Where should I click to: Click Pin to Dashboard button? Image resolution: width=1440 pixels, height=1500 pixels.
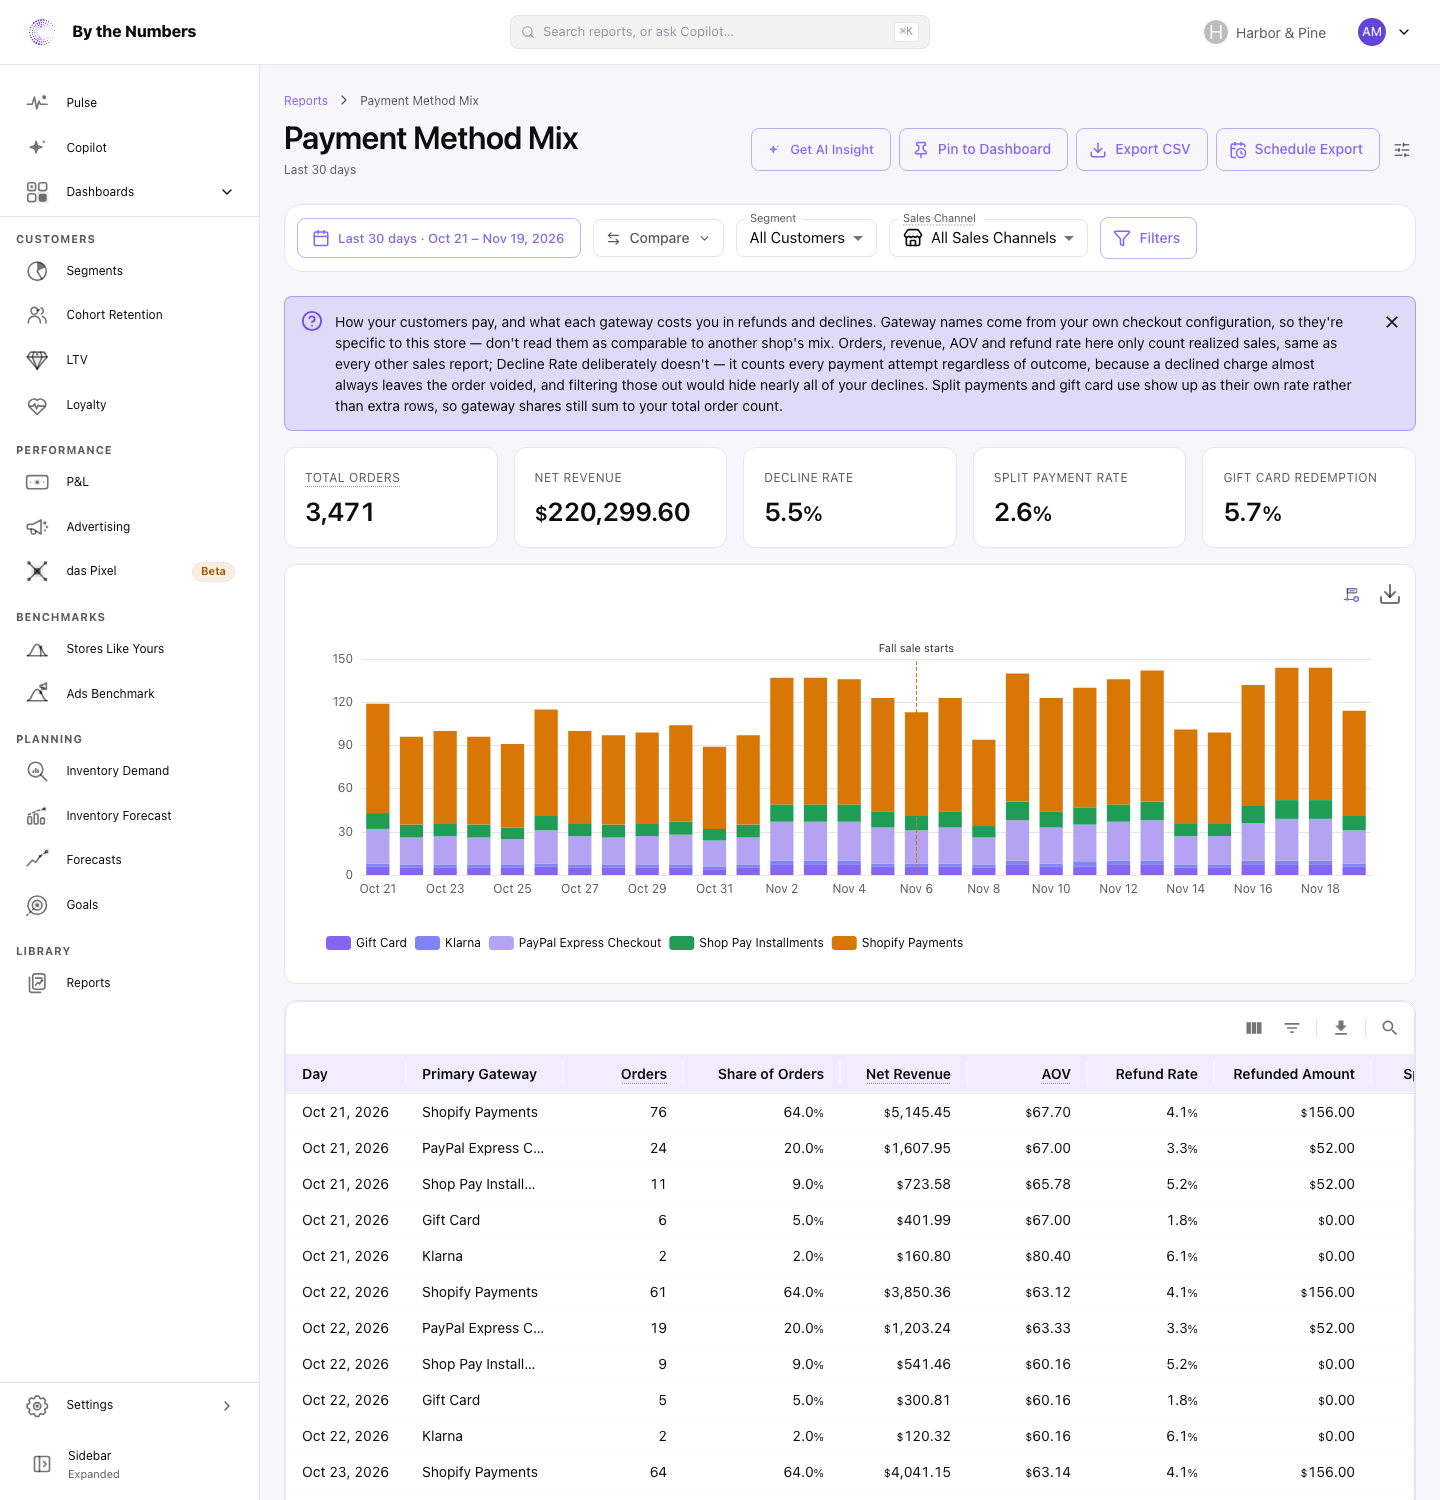983,149
